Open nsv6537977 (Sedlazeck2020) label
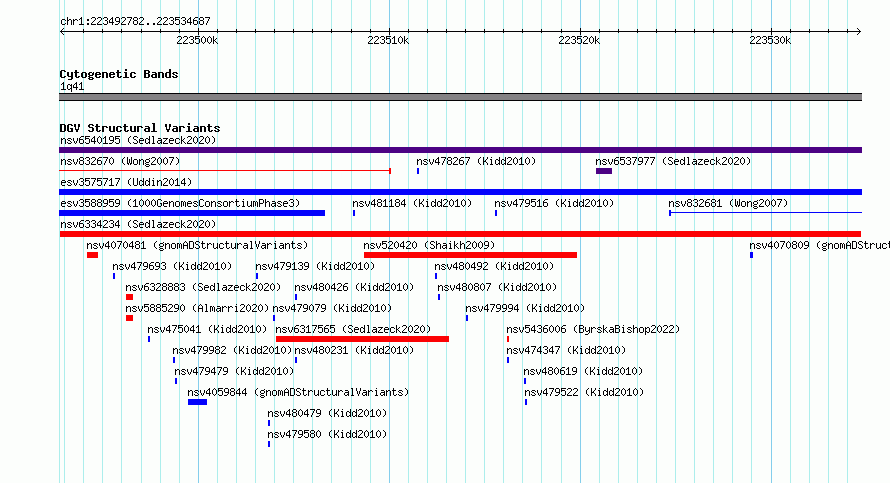The width and height of the screenshot is (890, 483). click(673, 161)
